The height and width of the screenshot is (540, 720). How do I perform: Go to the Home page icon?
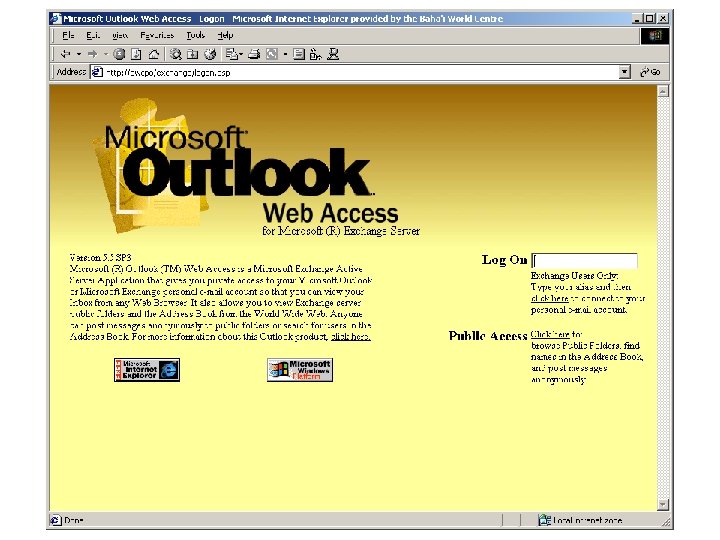coord(154,54)
